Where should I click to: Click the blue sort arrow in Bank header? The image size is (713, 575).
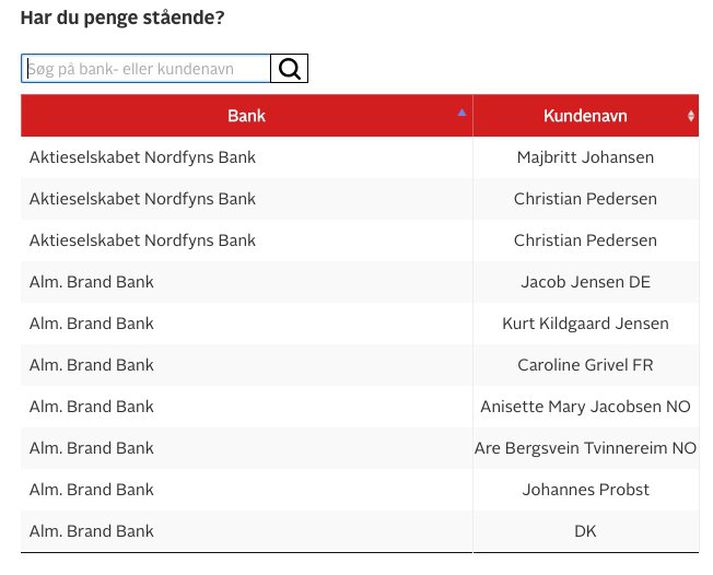point(462,113)
